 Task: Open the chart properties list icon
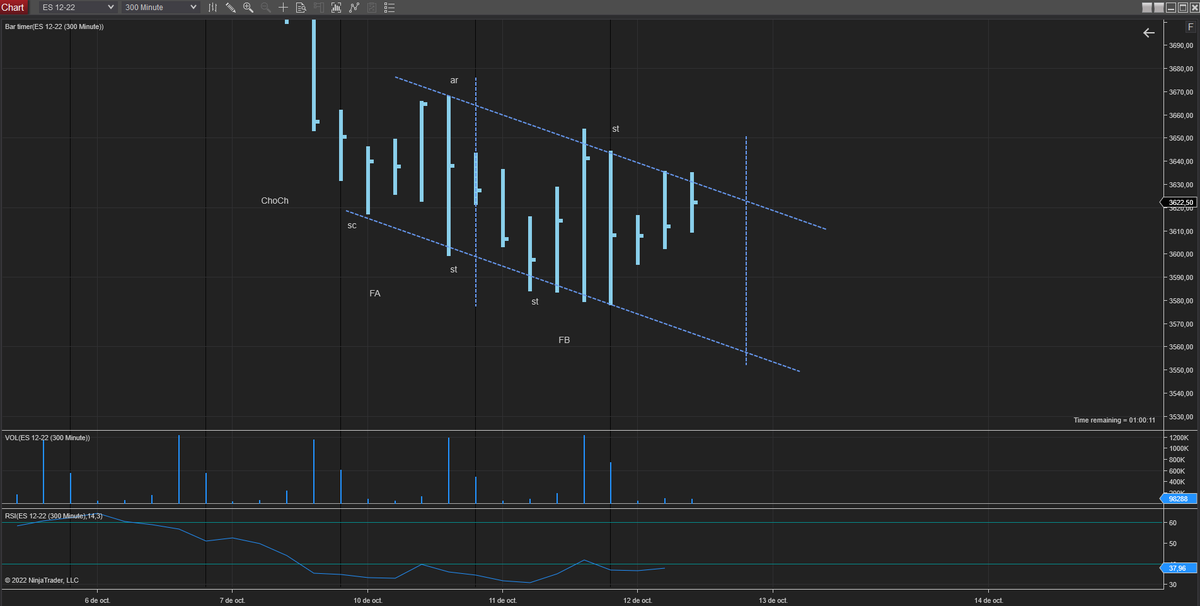click(389, 7)
